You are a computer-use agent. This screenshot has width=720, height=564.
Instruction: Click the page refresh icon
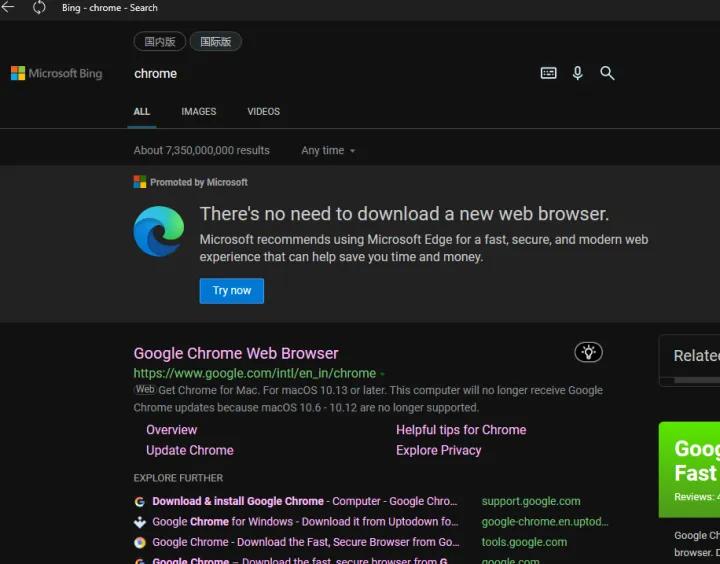39,7
